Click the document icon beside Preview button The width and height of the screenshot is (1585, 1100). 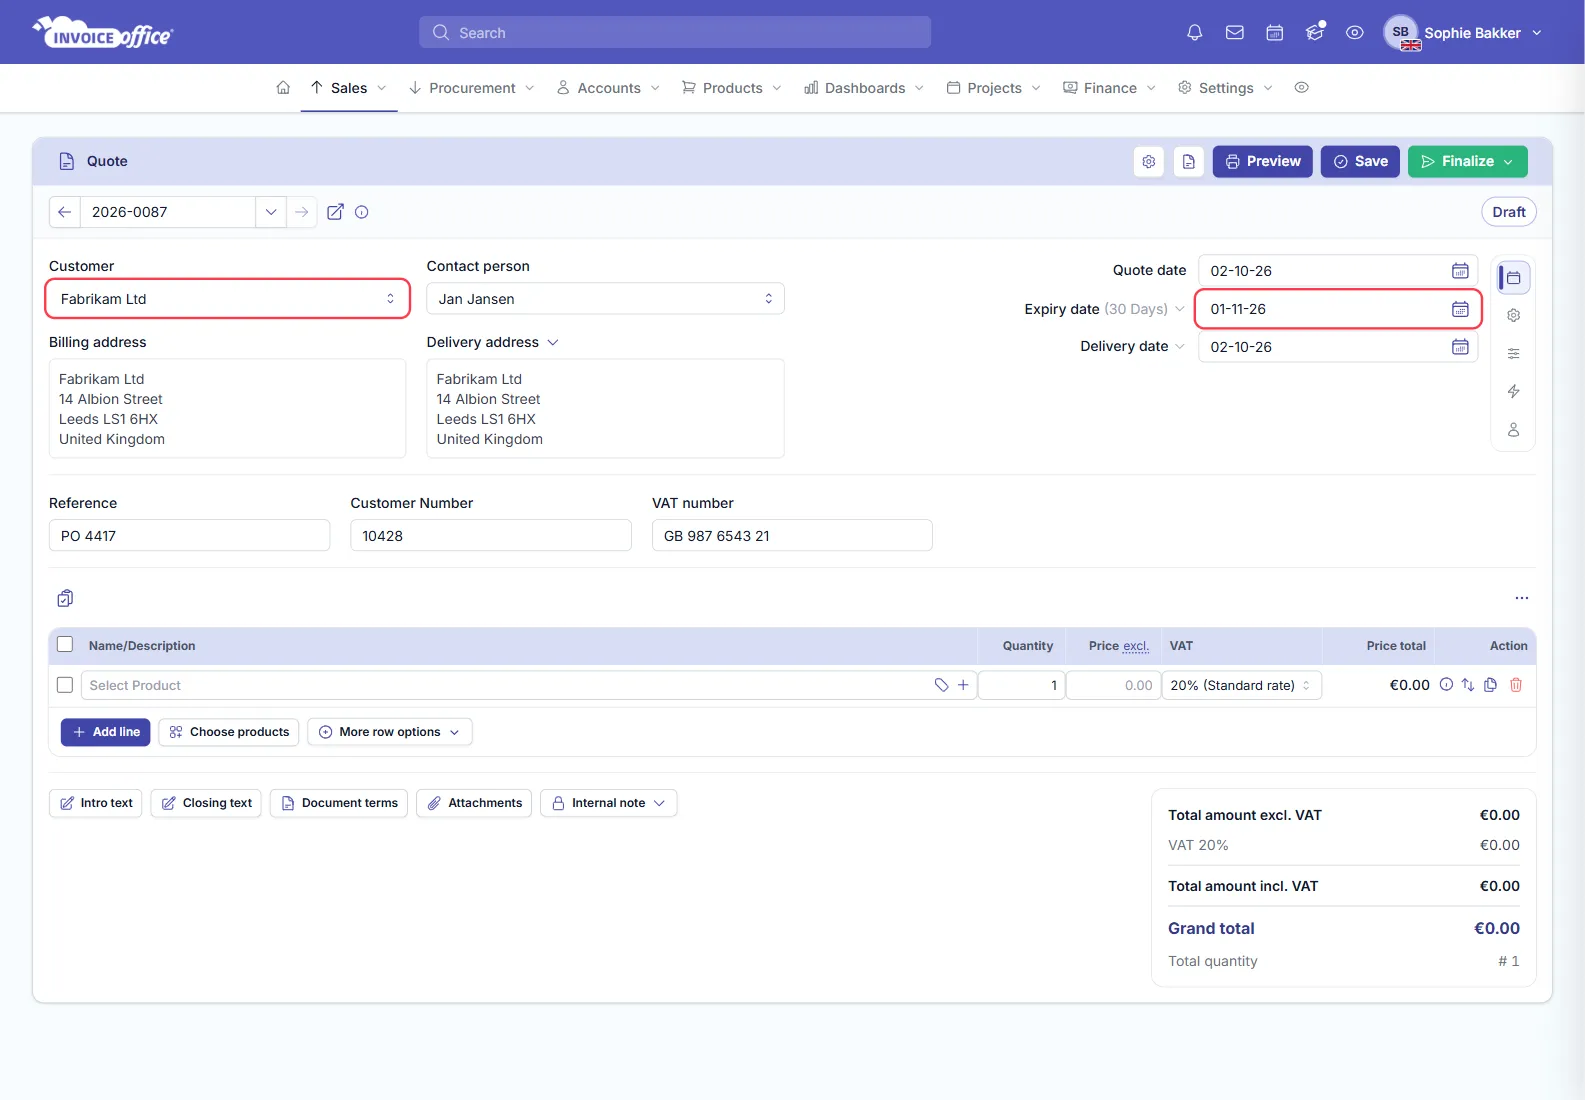(1188, 161)
